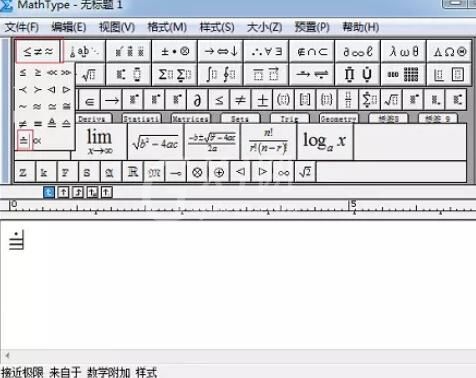This screenshot has width=476, height=378.
Task: Insert the congruent ≅ symbol from the palette
Action: coord(66,107)
